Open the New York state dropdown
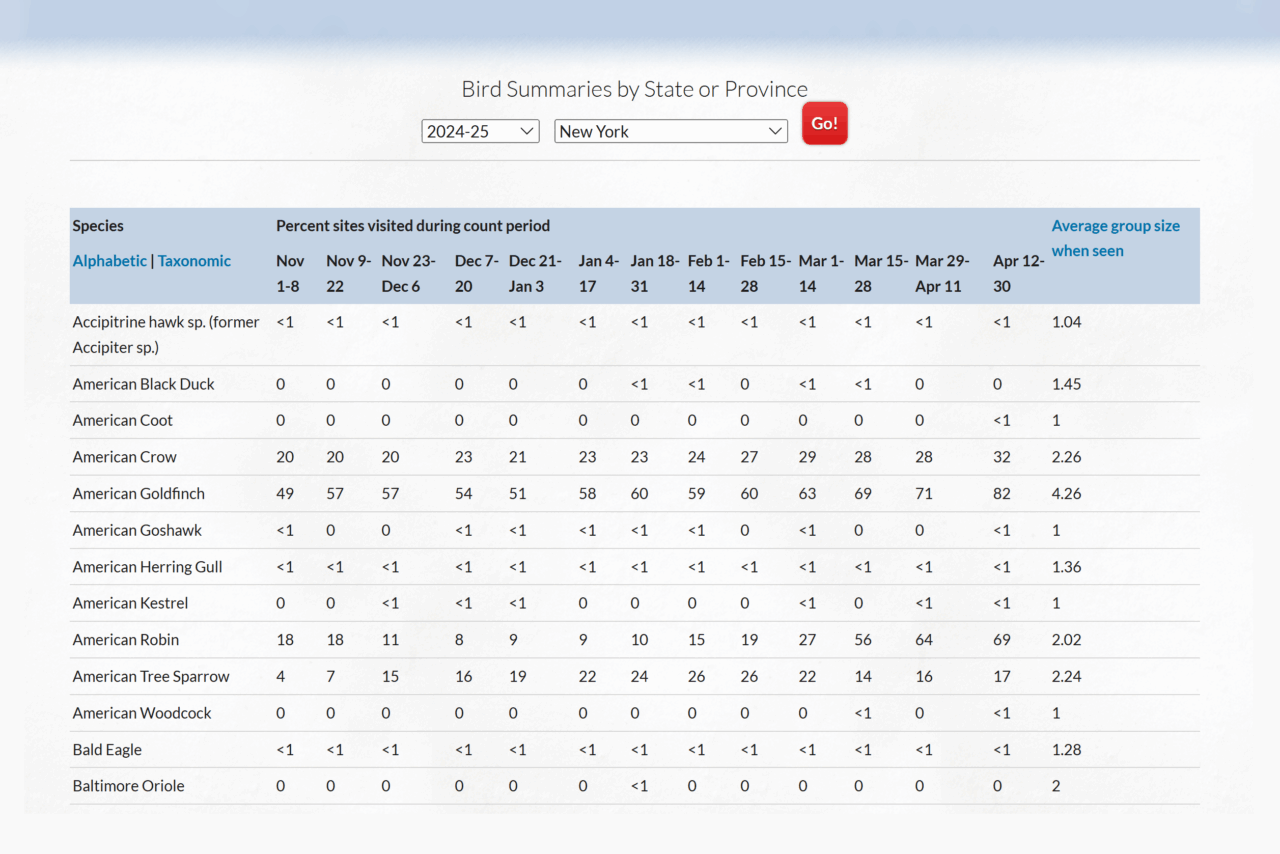 tap(670, 131)
